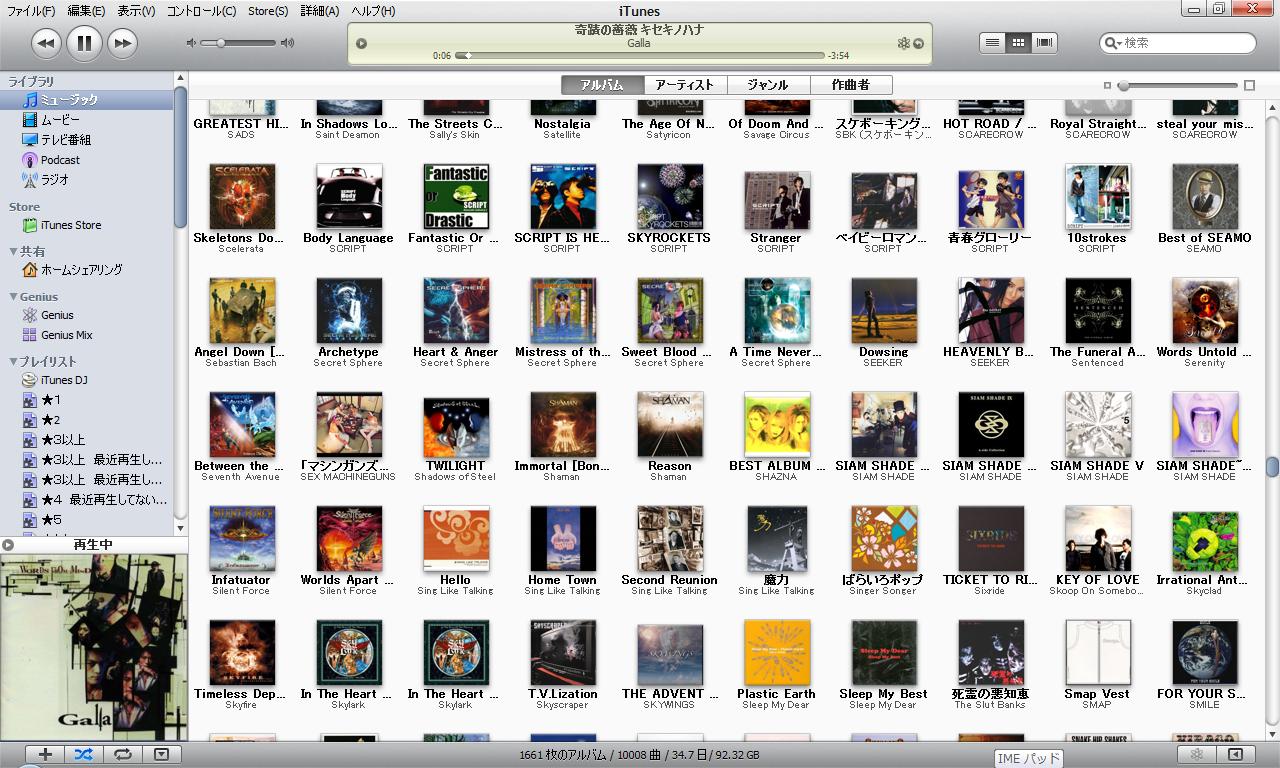Click the volume minimum speaker icon
The image size is (1280, 768).
(191, 43)
